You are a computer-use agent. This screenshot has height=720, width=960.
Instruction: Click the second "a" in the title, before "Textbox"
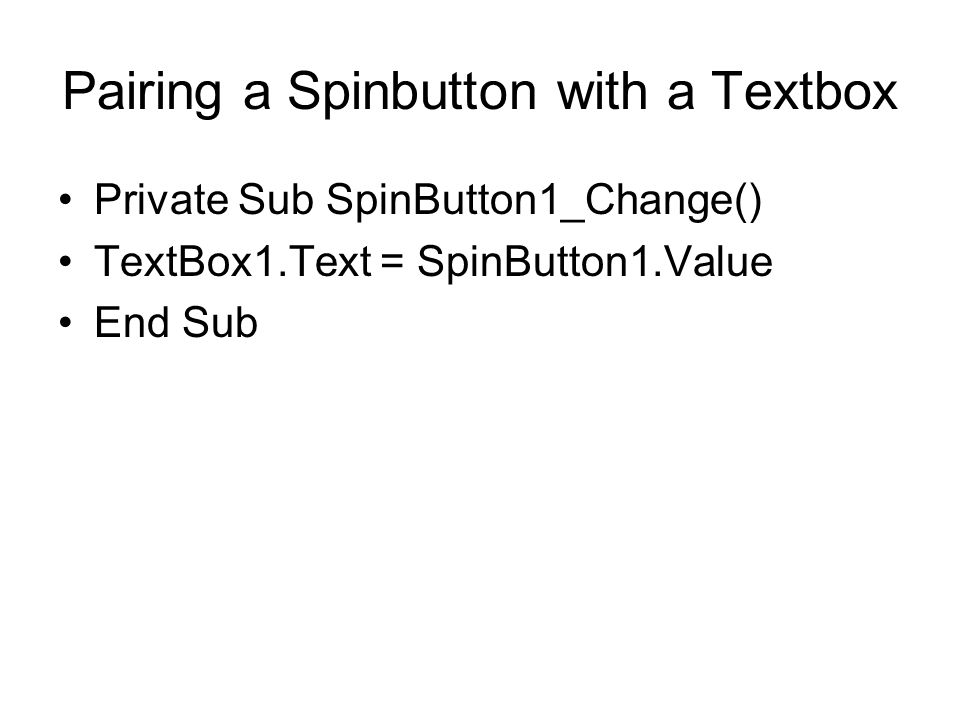[x=681, y=97]
